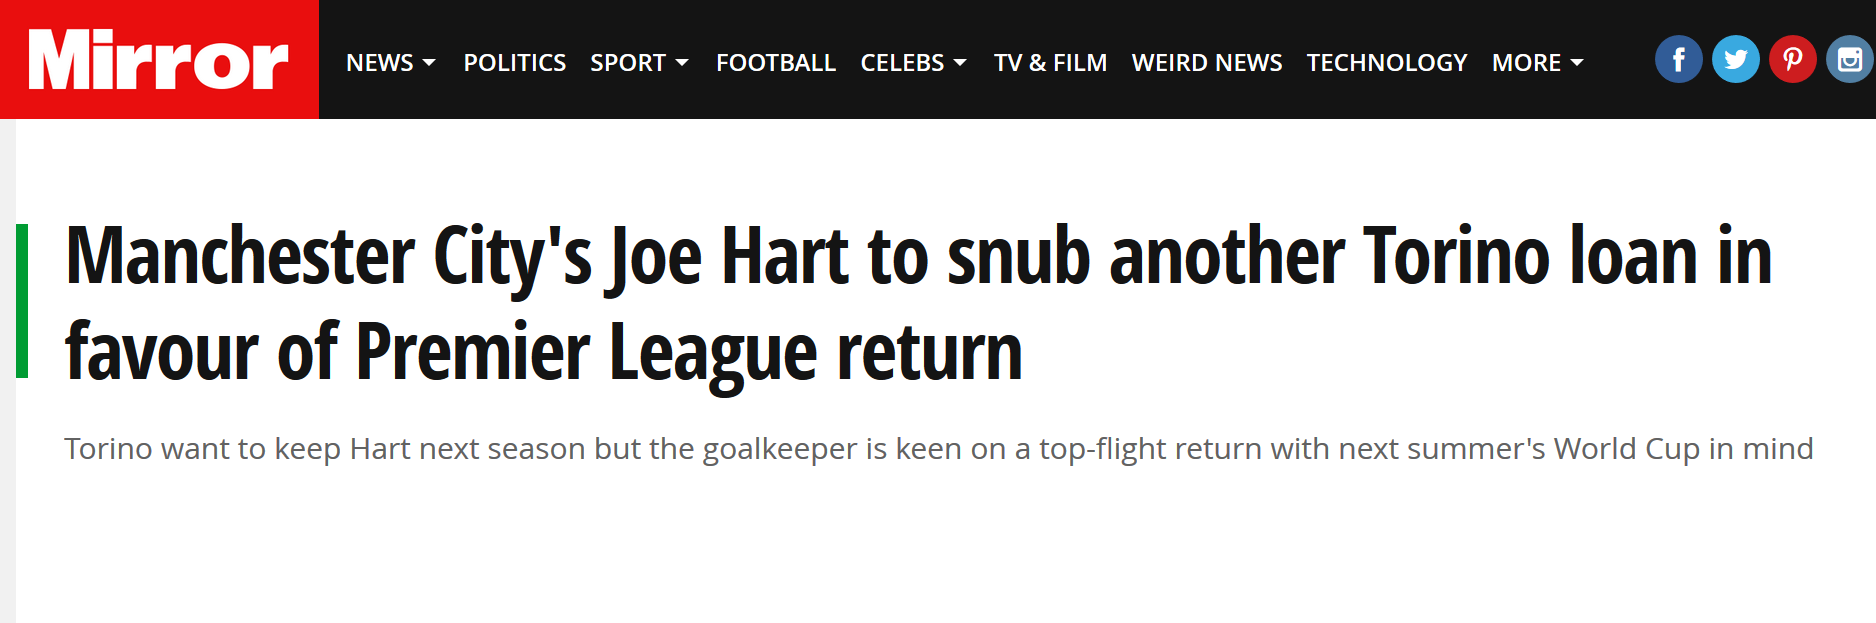Click the Torino subheadline text
The image size is (1876, 623).
click(x=938, y=449)
